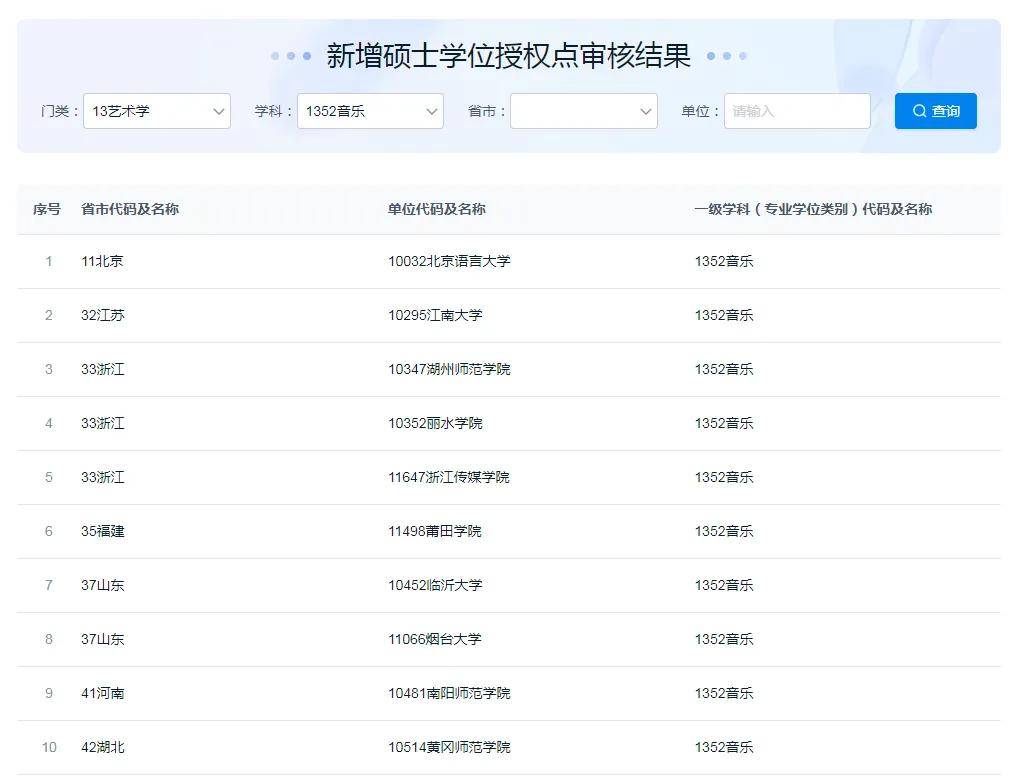Click the 单位代码及名称 column header

click(437, 209)
